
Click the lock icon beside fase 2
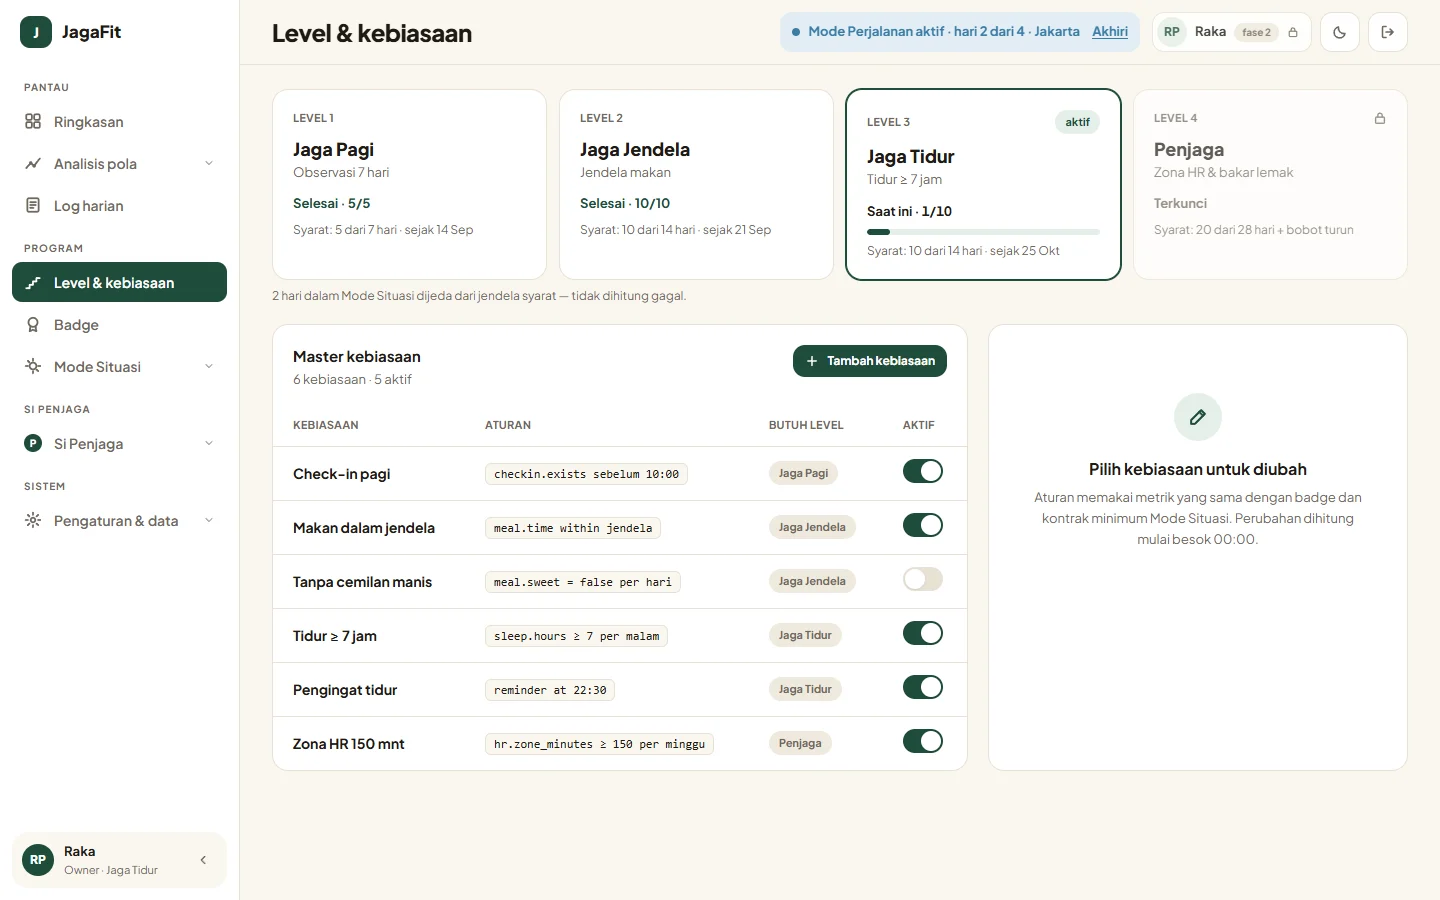pyautogui.click(x=1293, y=32)
